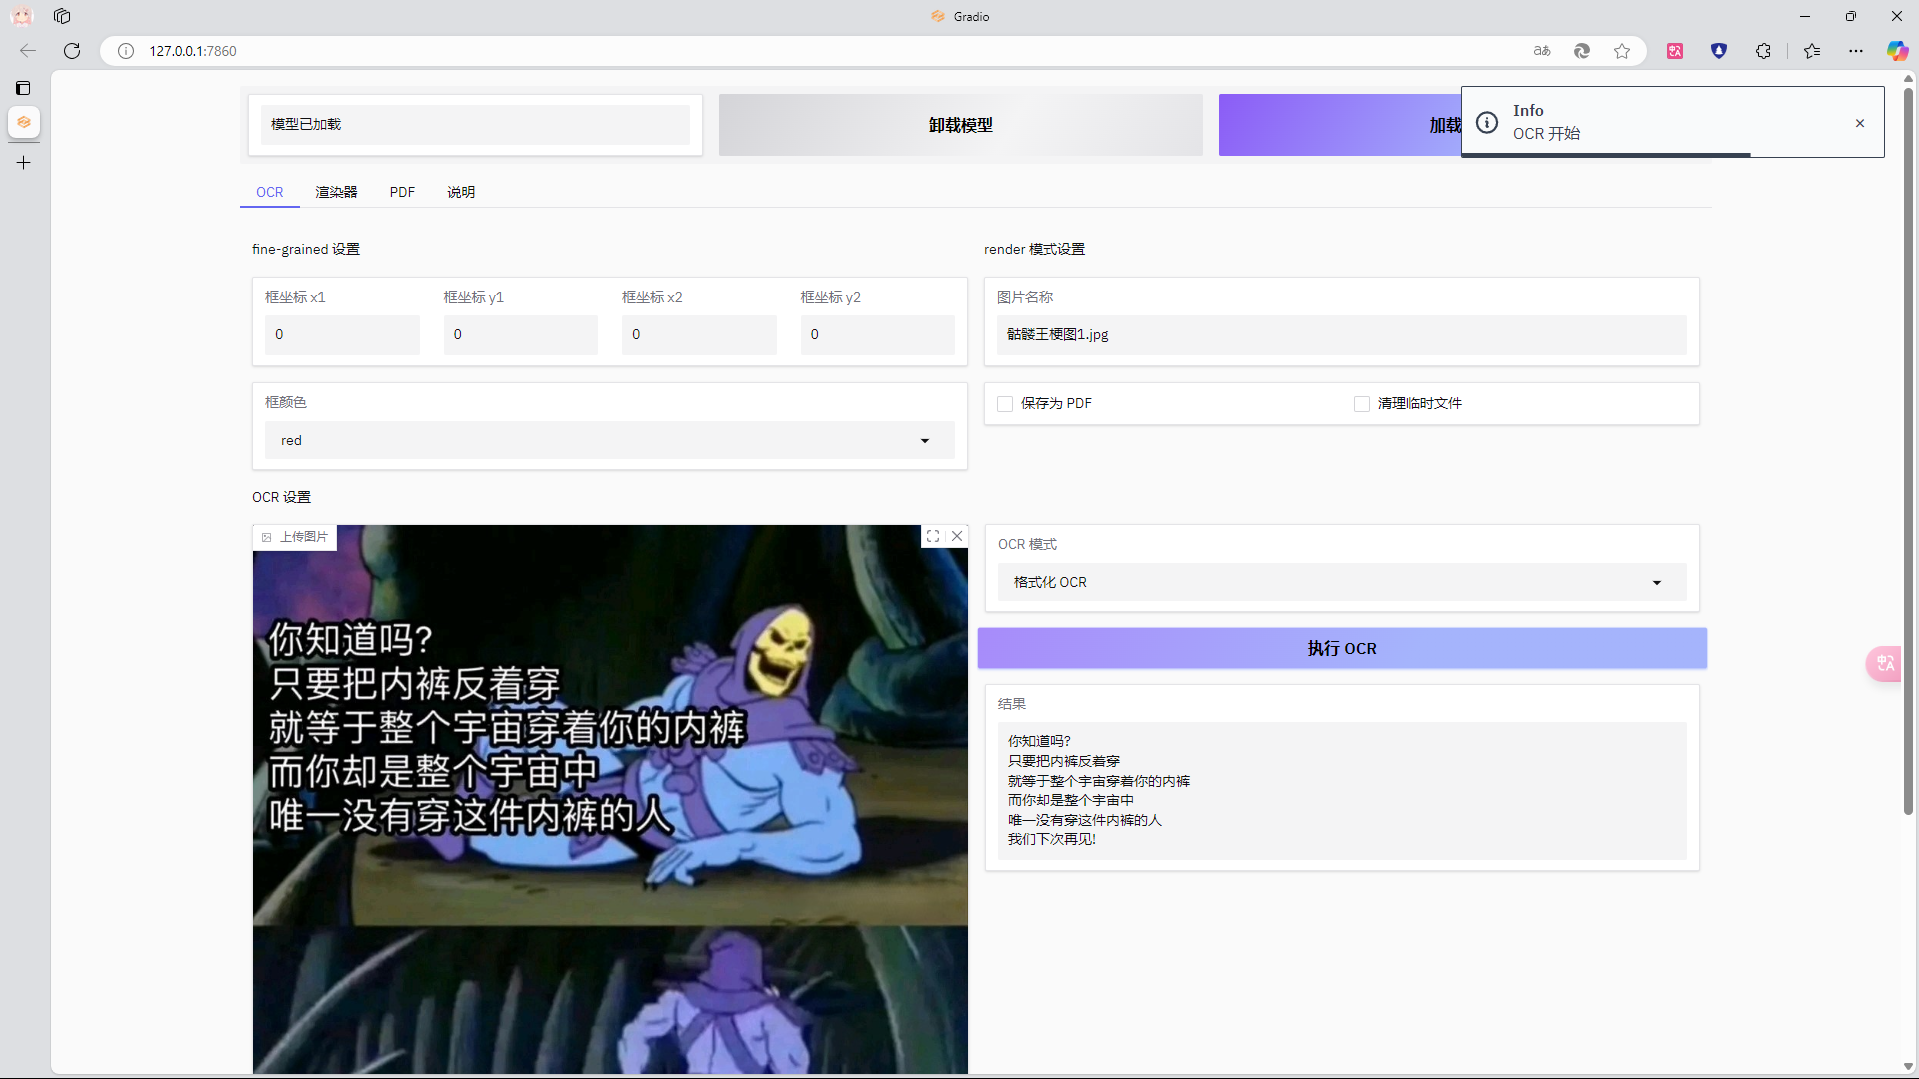
Task: Click the 'render 模式设置' heading
Action: [x=1034, y=249]
